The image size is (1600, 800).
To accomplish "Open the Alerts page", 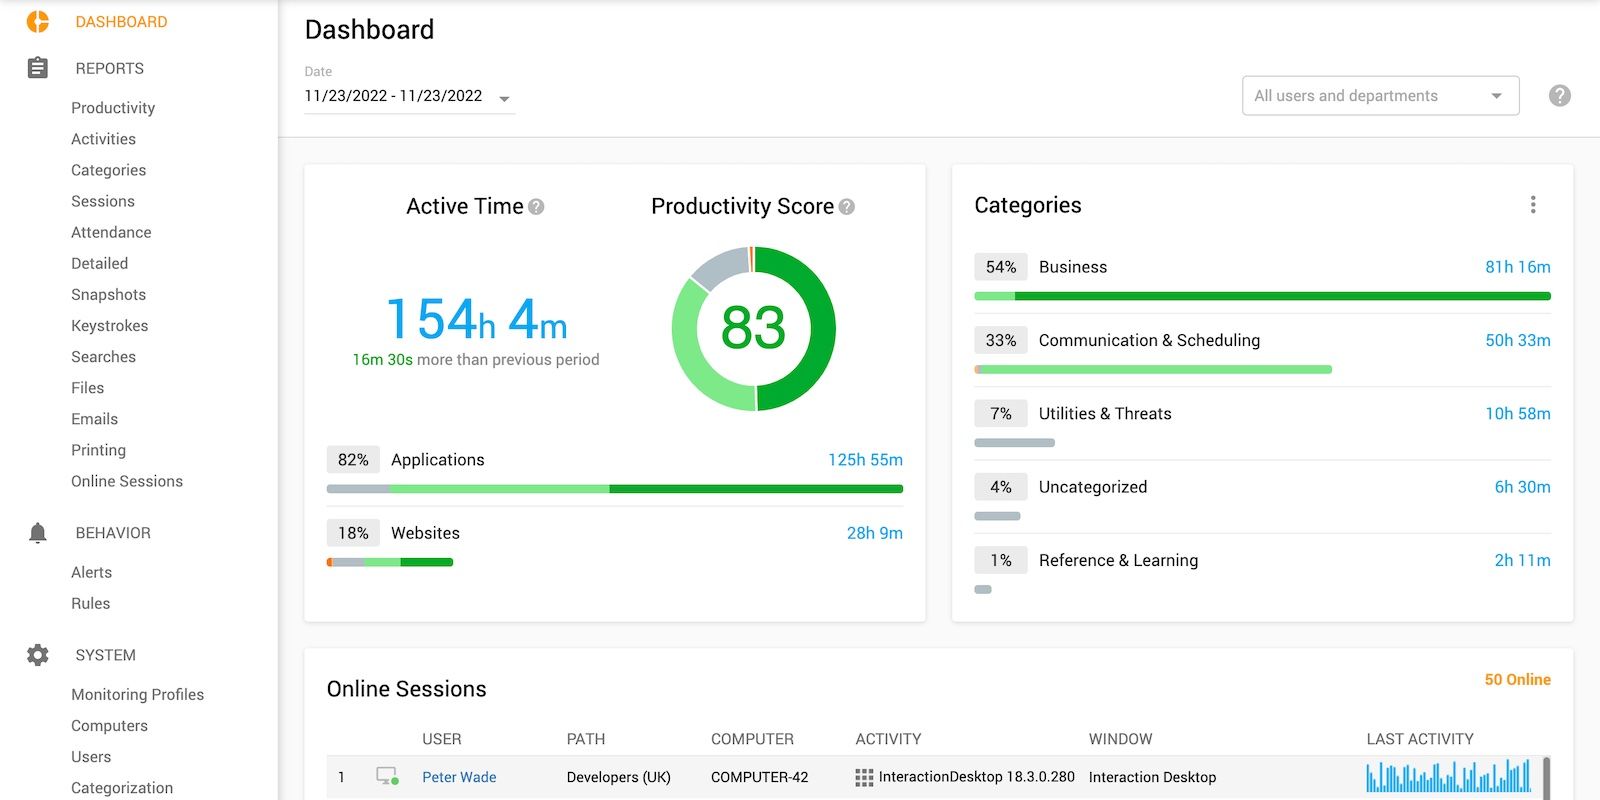I will click(91, 572).
